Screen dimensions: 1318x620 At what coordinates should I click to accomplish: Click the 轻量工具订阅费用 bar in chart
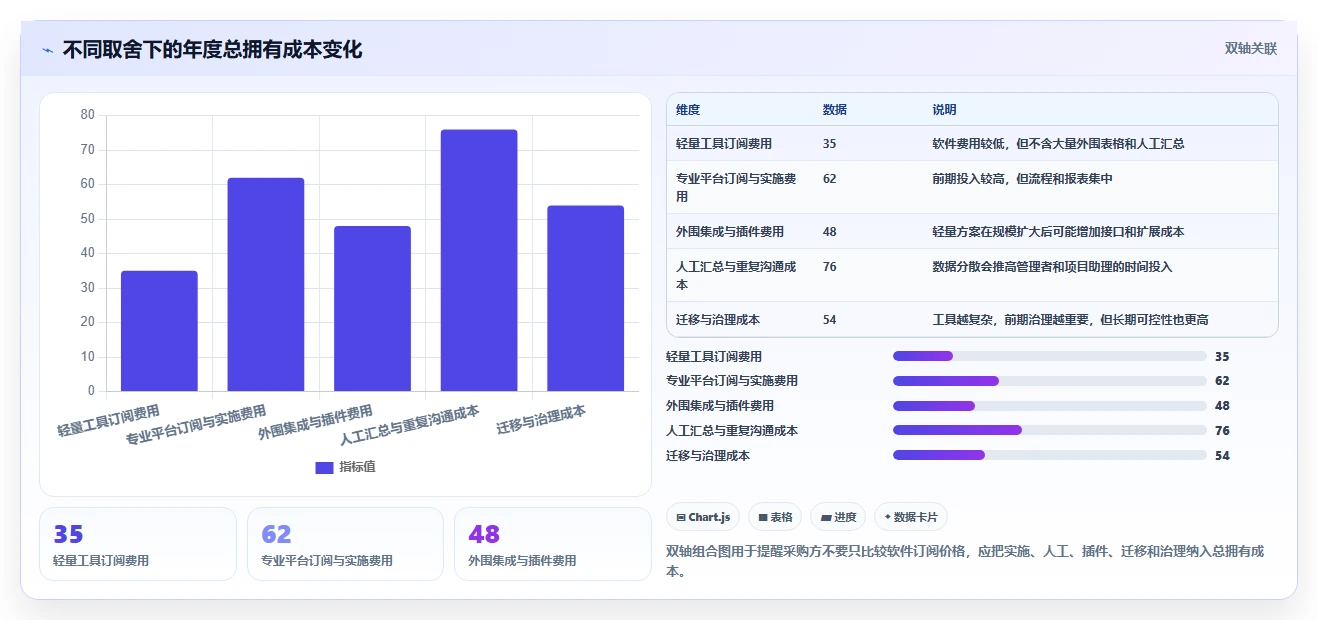click(159, 331)
